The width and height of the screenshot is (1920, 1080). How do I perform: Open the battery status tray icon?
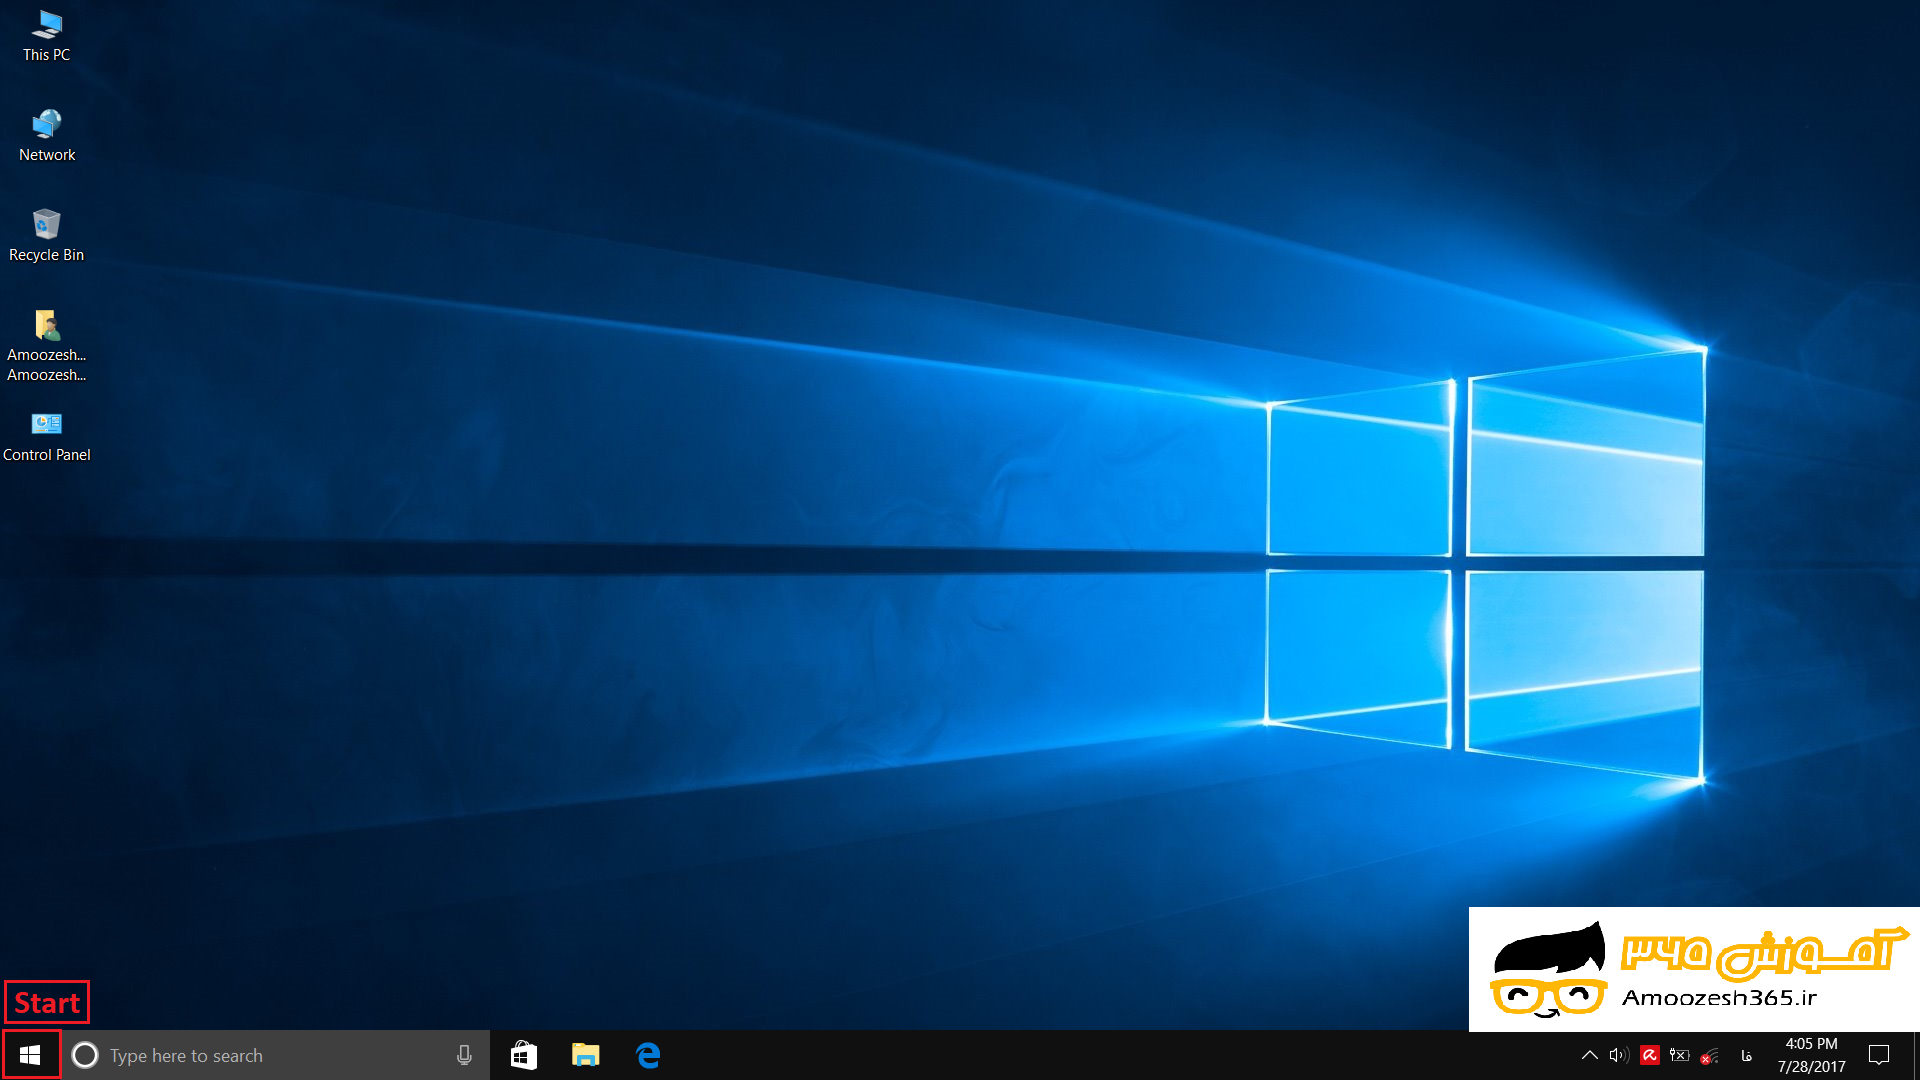click(1680, 1055)
